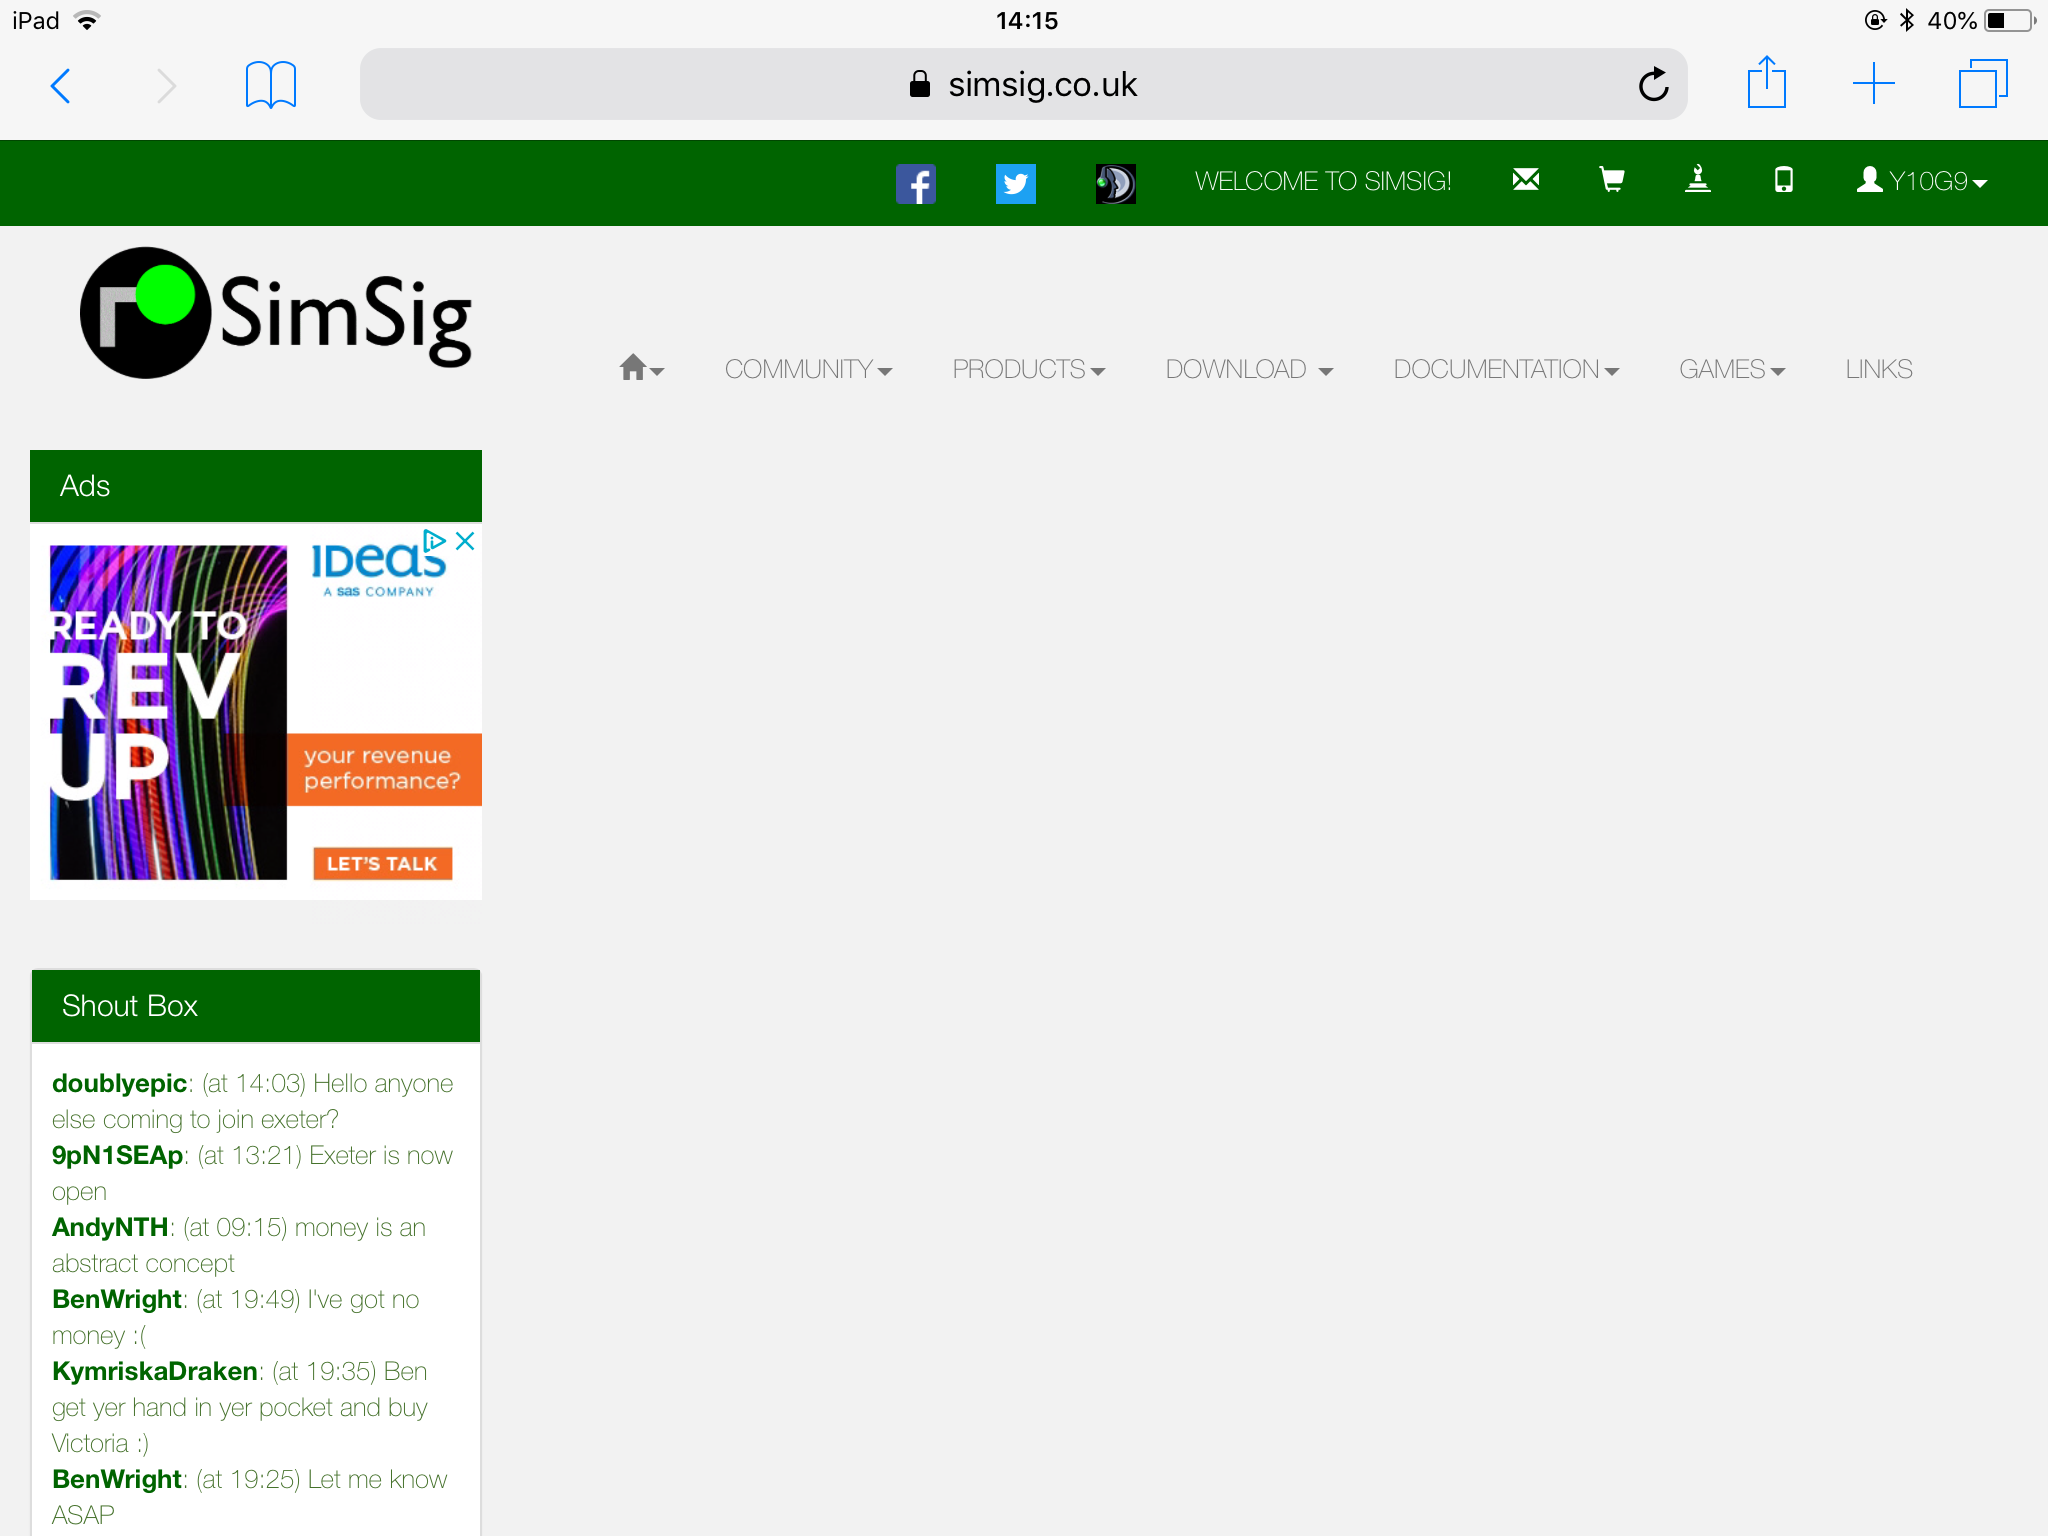Click the REV UP ad image
Viewport: 2048px width, 1536px height.
168,712
